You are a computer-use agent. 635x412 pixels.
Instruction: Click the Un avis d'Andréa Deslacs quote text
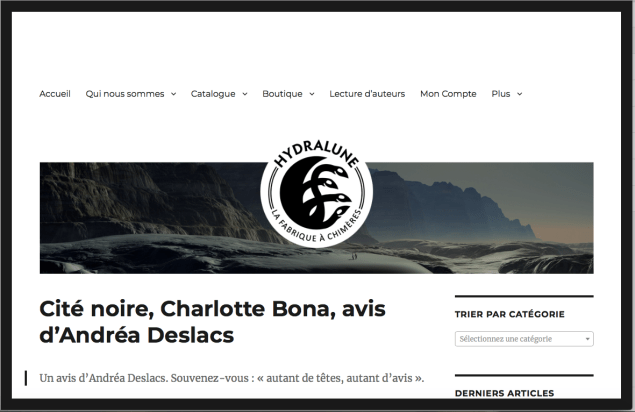pos(232,378)
